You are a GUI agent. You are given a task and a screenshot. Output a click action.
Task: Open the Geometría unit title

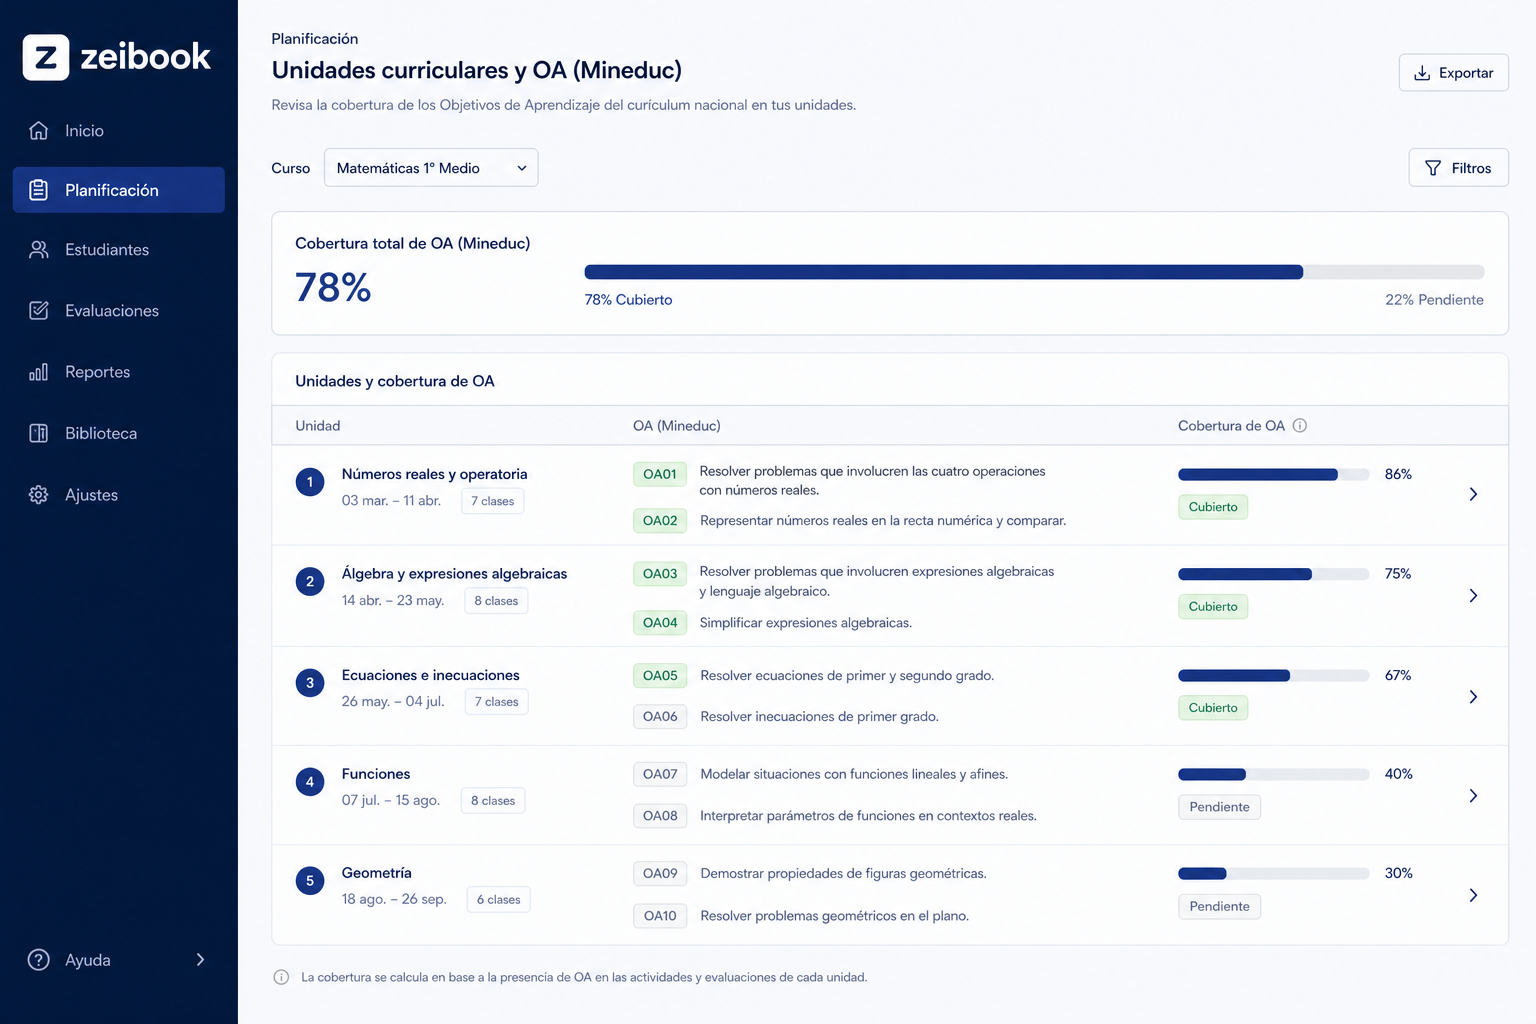click(x=377, y=873)
